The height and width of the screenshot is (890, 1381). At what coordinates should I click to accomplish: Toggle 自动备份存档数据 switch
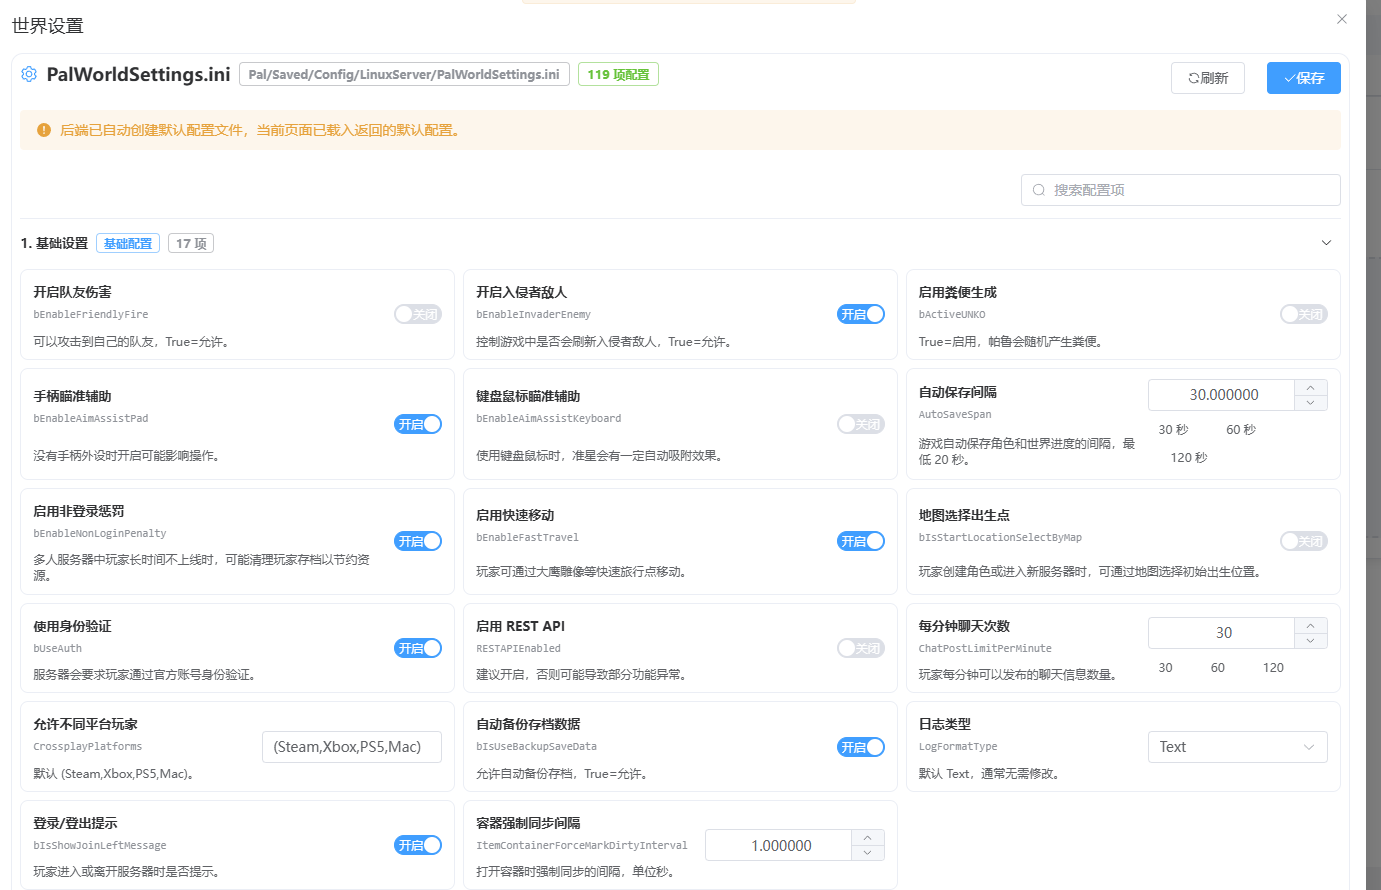click(861, 747)
